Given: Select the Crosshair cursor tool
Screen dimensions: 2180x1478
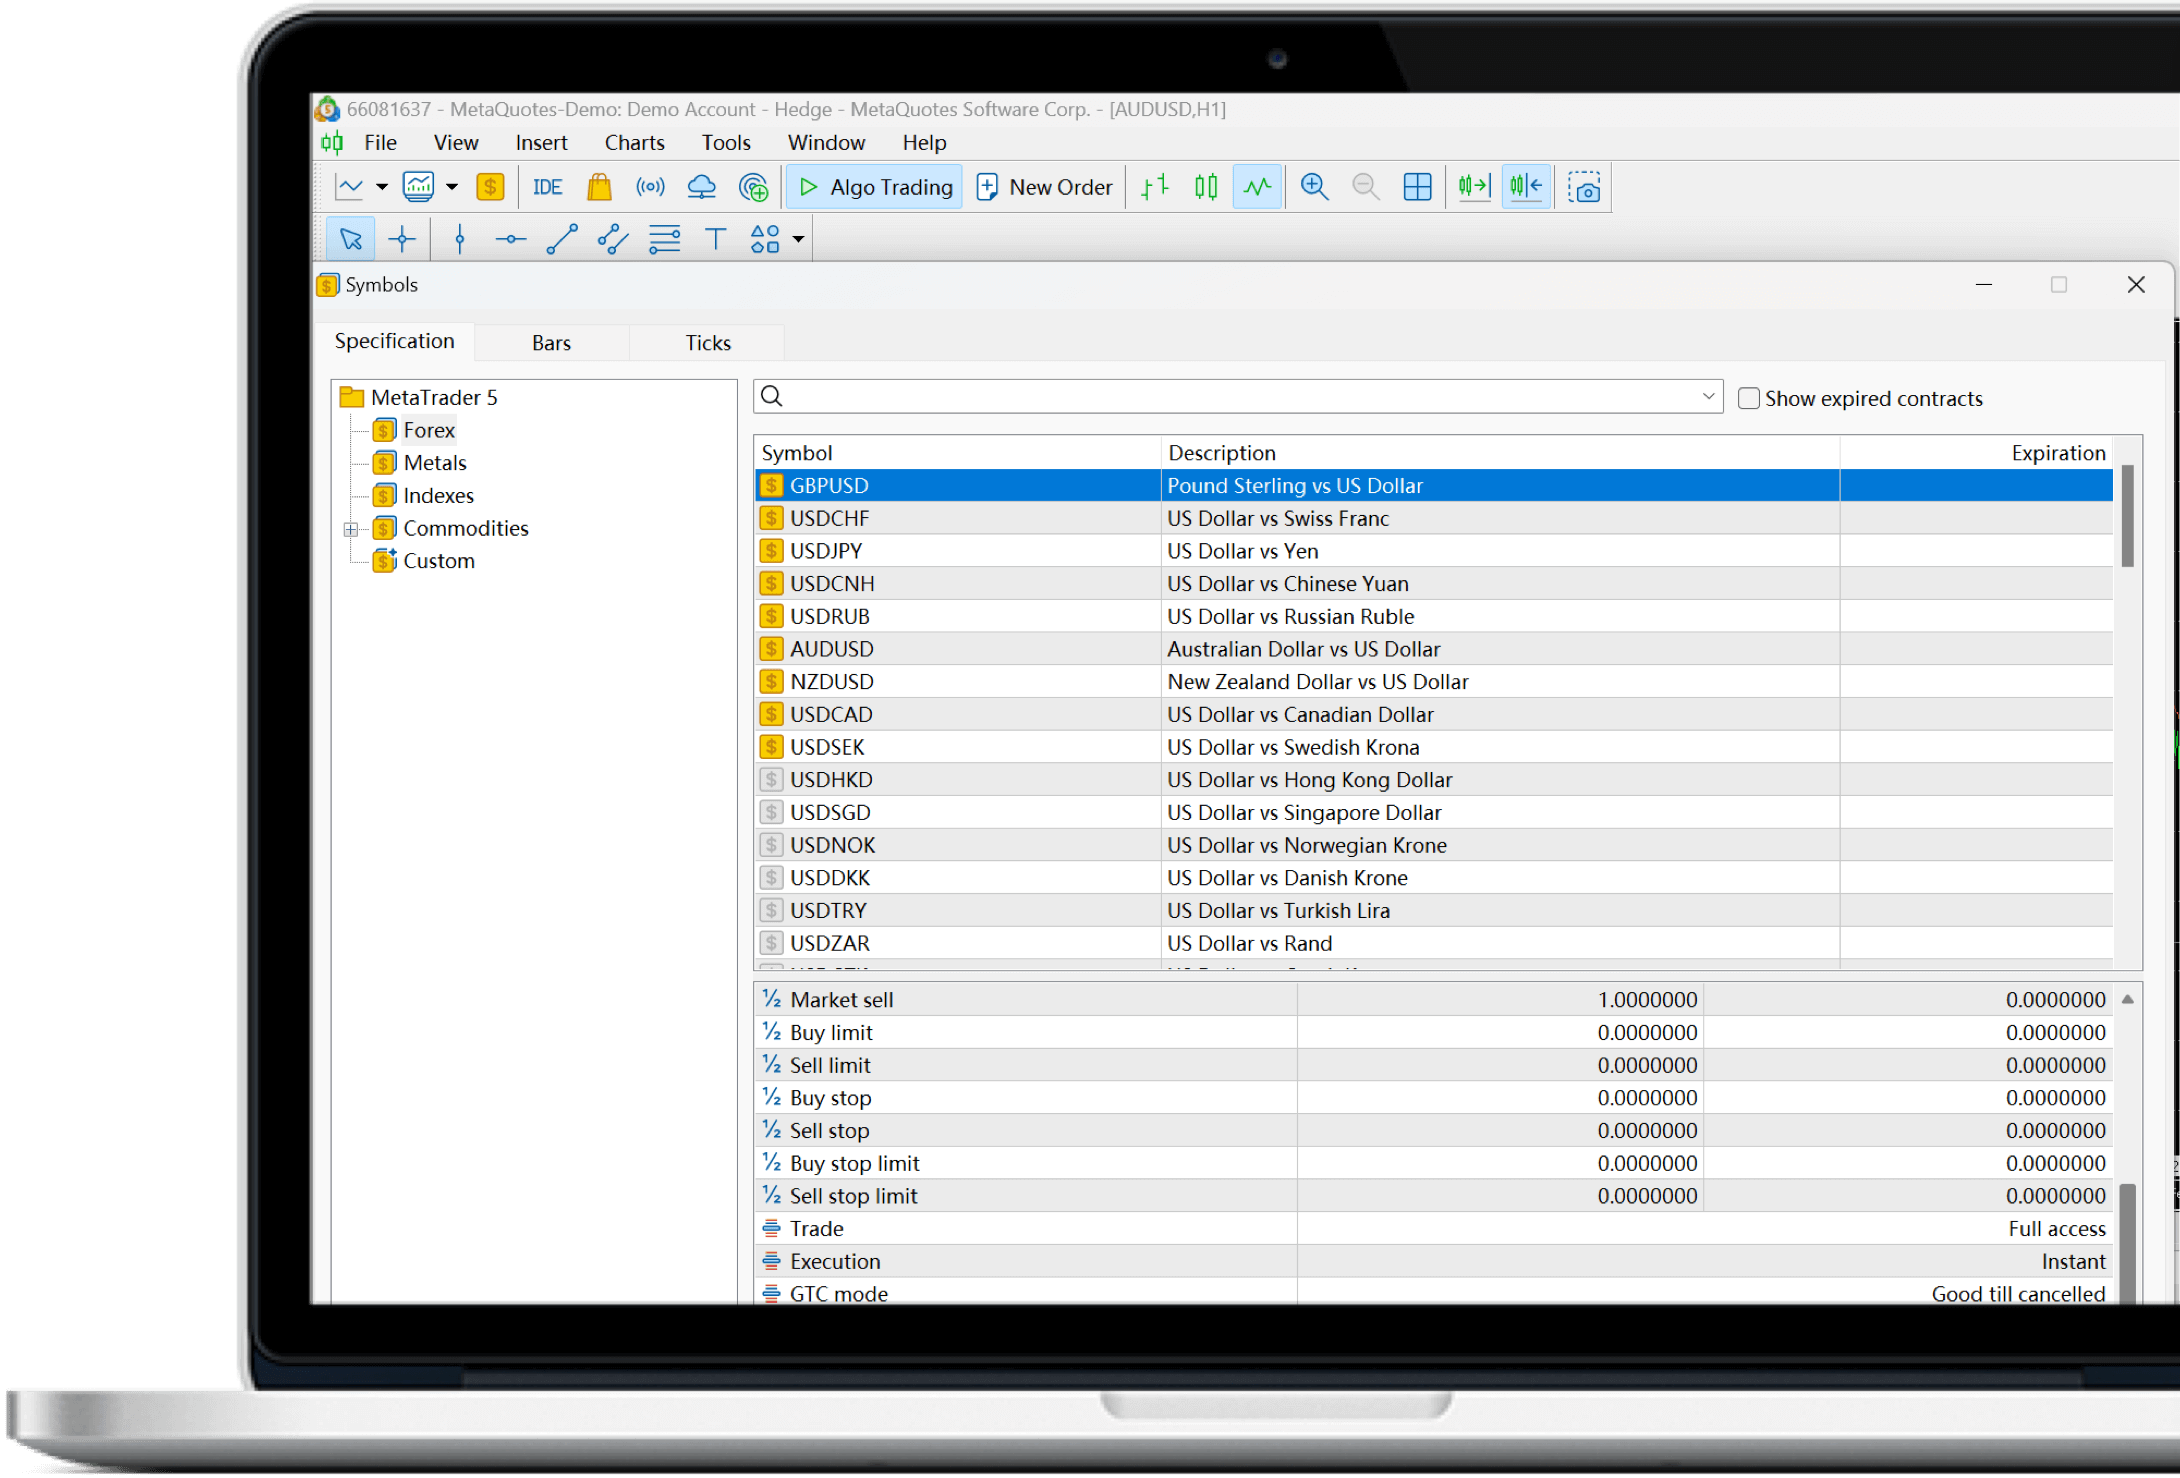Looking at the screenshot, I should (x=402, y=239).
